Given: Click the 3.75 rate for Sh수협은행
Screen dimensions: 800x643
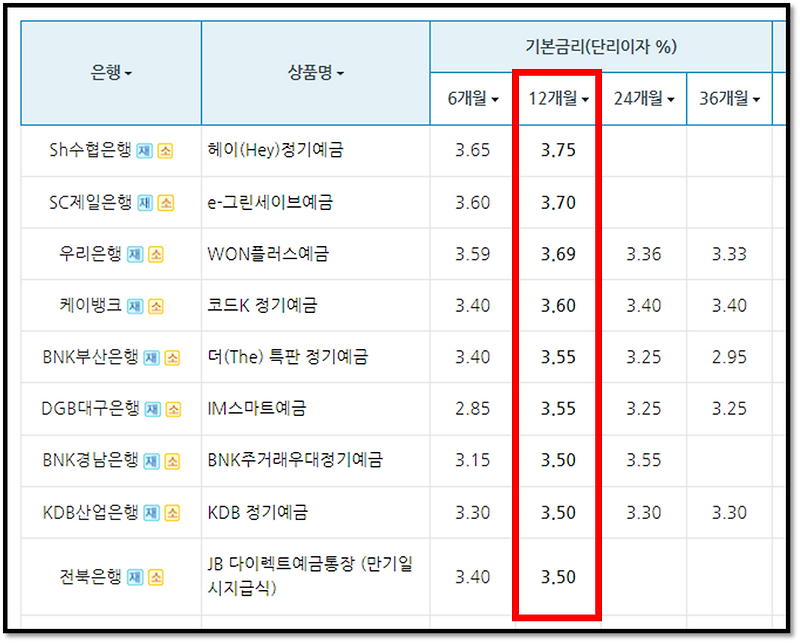Looking at the screenshot, I should [558, 151].
